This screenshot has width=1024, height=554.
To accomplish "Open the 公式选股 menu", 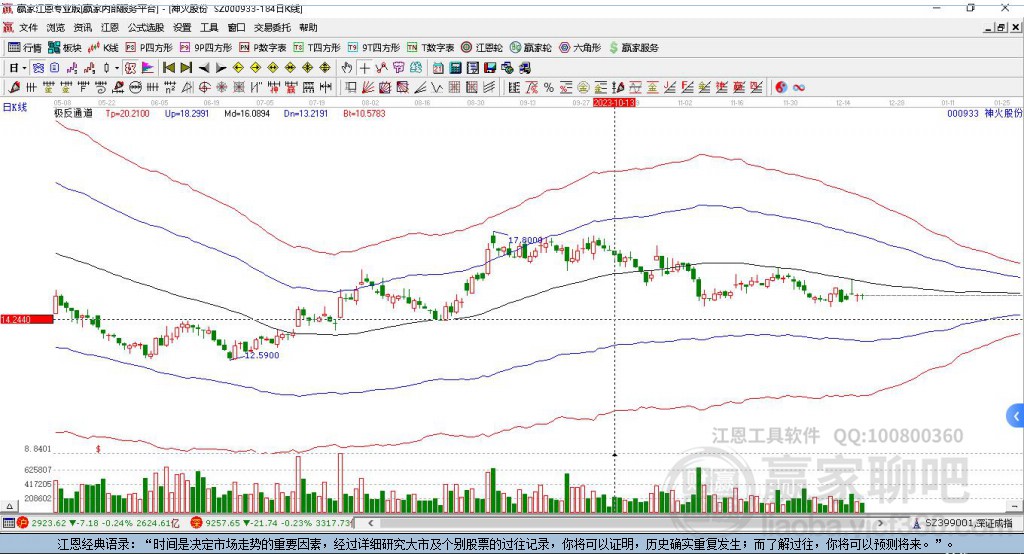I will (146, 27).
